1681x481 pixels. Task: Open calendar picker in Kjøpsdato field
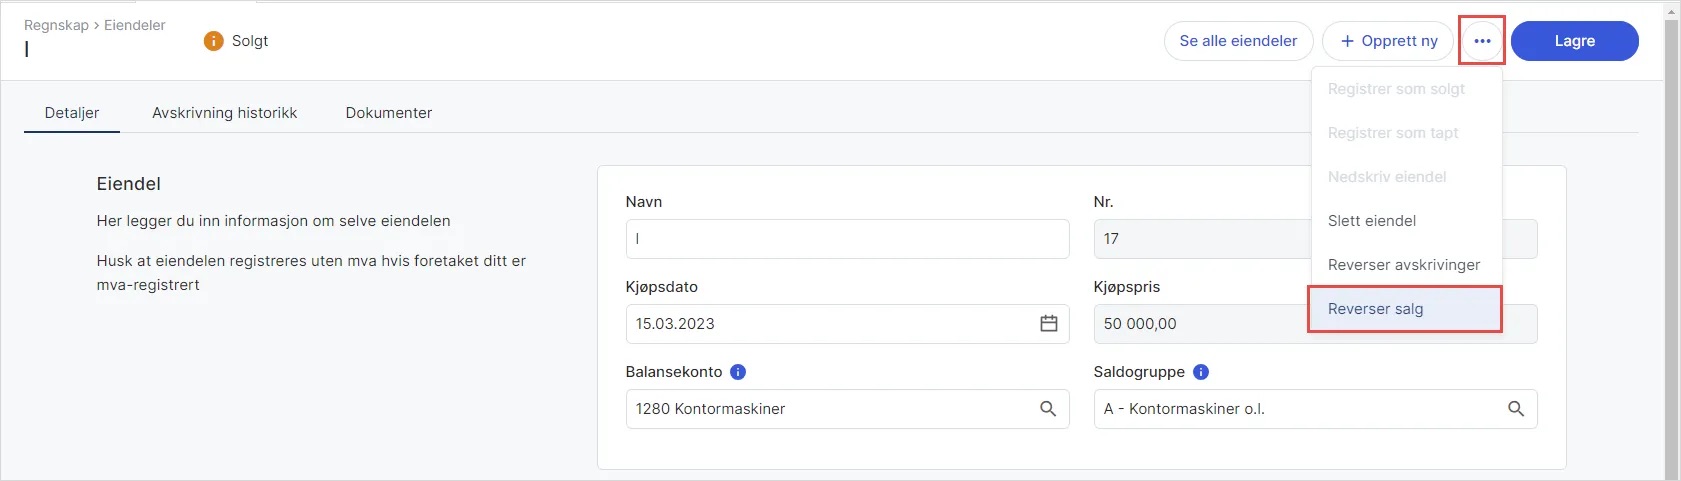[x=1048, y=324]
